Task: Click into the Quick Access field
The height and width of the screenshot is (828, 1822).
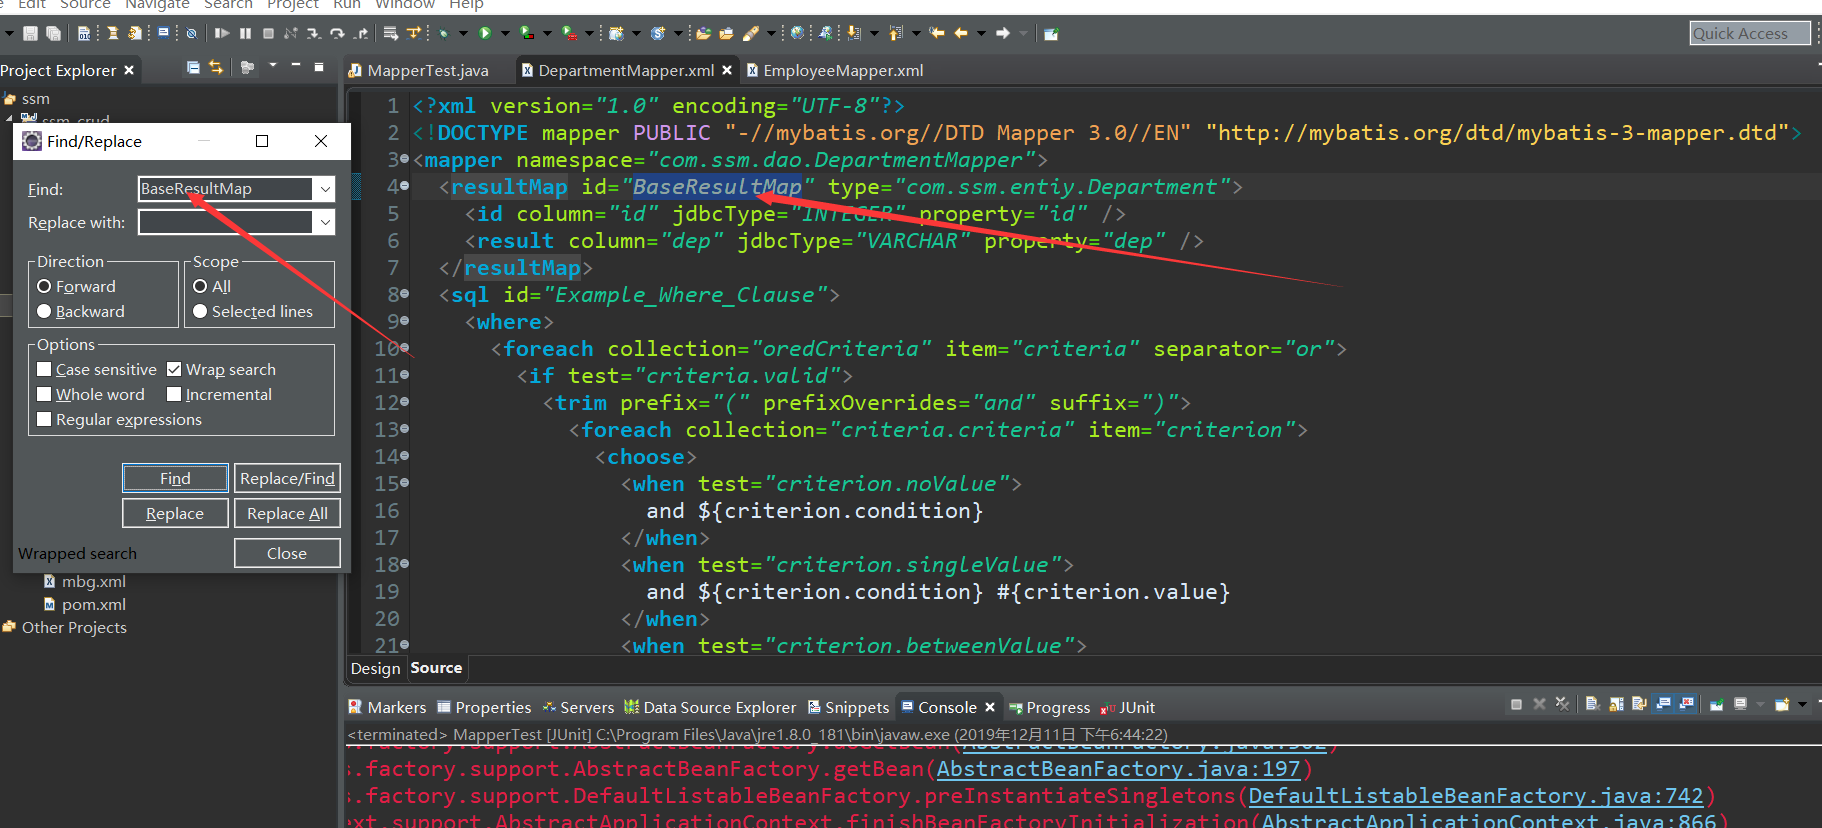Action: 1750,33
